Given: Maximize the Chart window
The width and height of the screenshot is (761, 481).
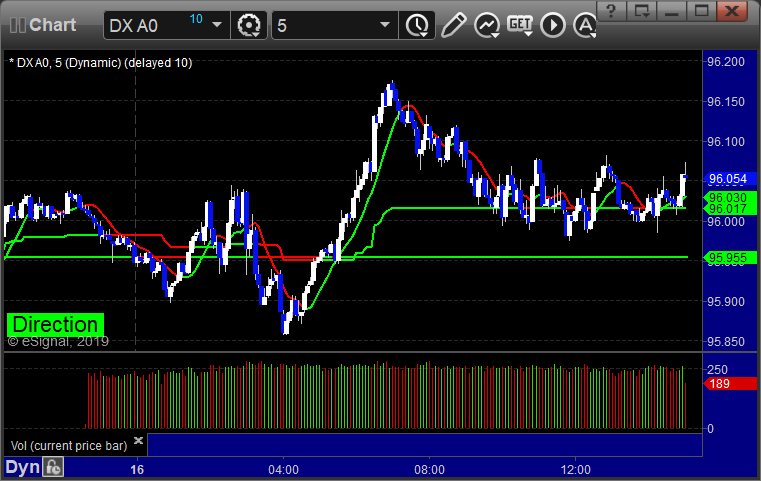Looking at the screenshot, I should pyautogui.click(x=701, y=11).
